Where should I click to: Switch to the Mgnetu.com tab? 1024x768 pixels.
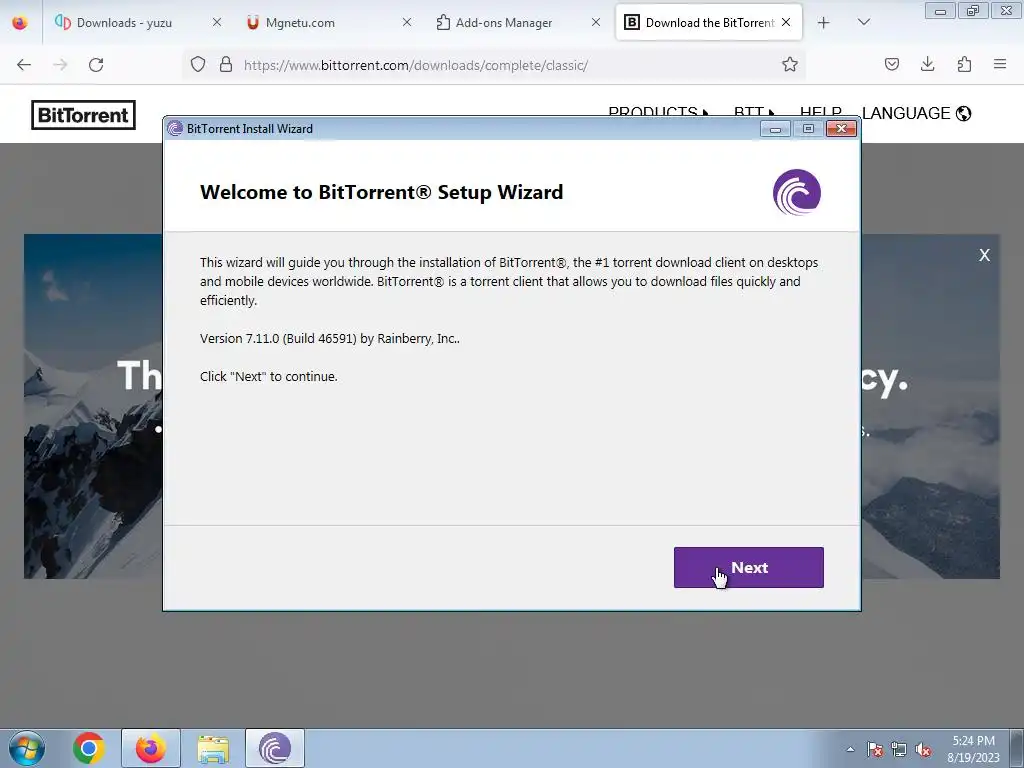300,23
